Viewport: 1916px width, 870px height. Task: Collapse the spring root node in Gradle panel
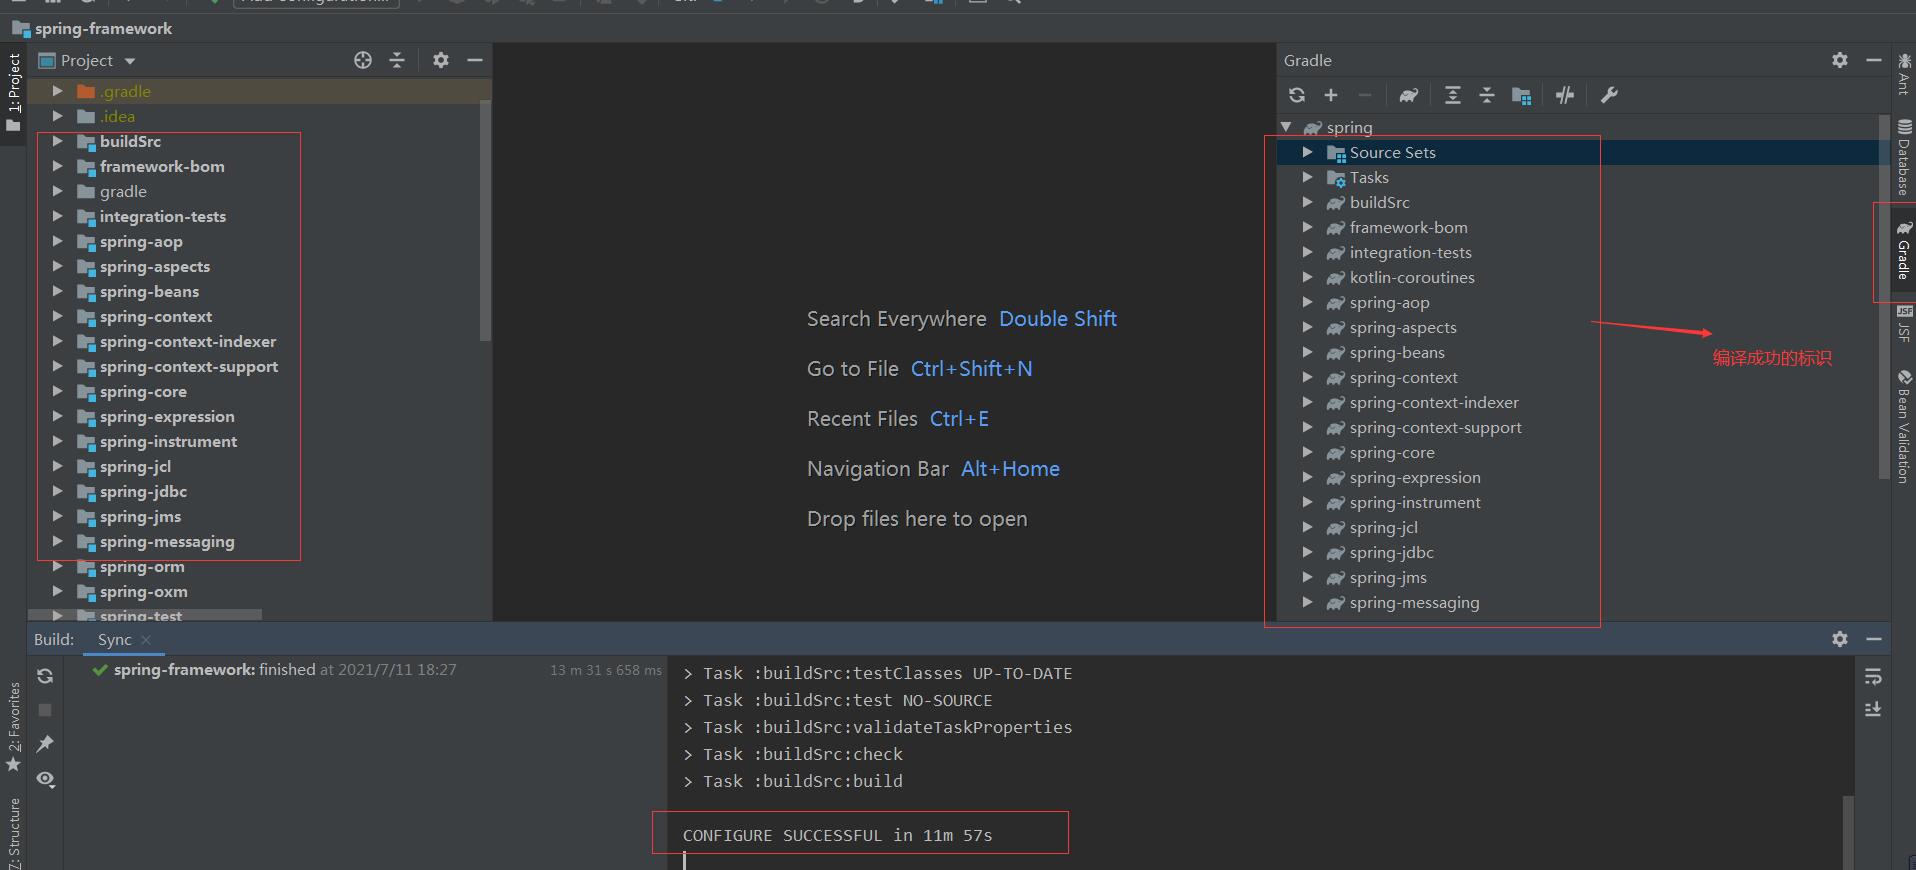point(1287,127)
